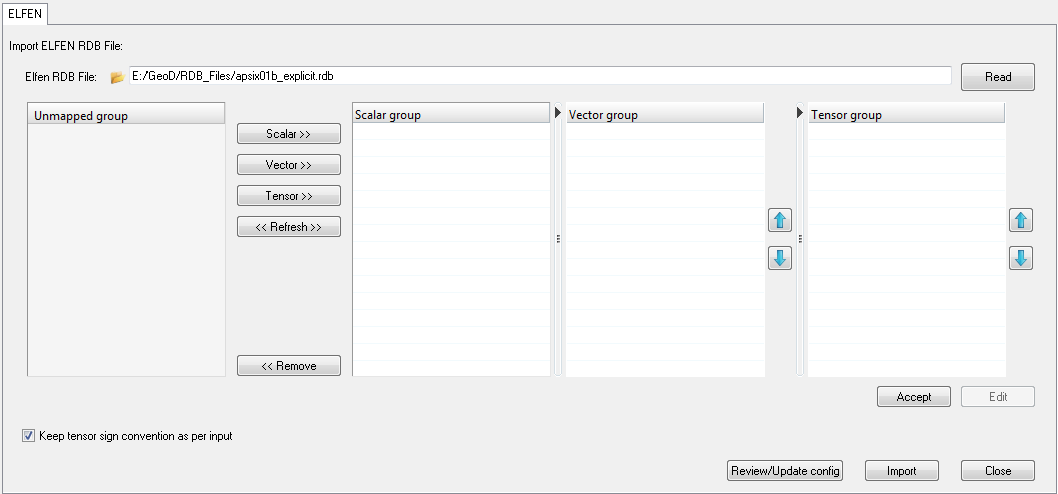Screen dimensions: 1058x494
Task: Click the << Remove button
Action: (x=289, y=366)
